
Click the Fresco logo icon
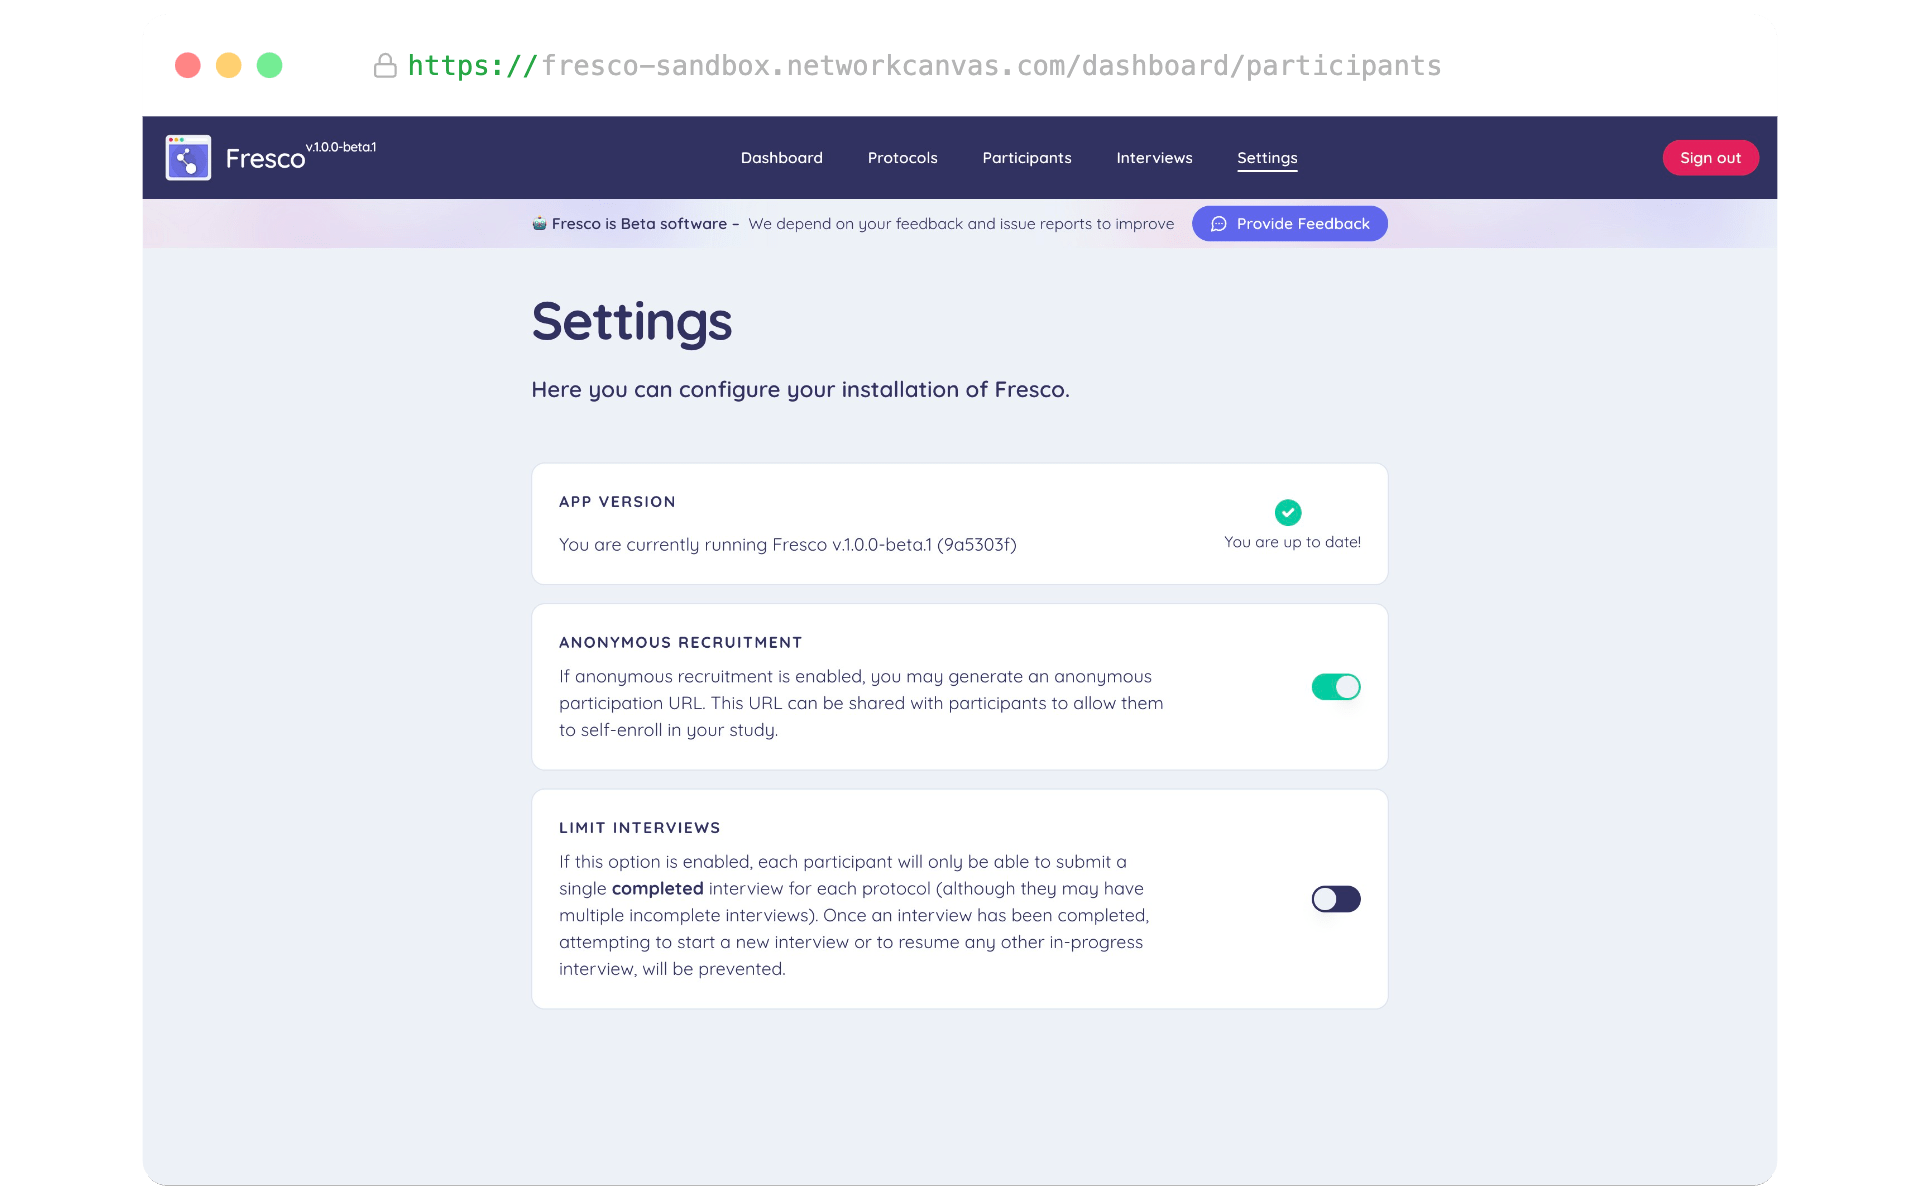click(188, 158)
